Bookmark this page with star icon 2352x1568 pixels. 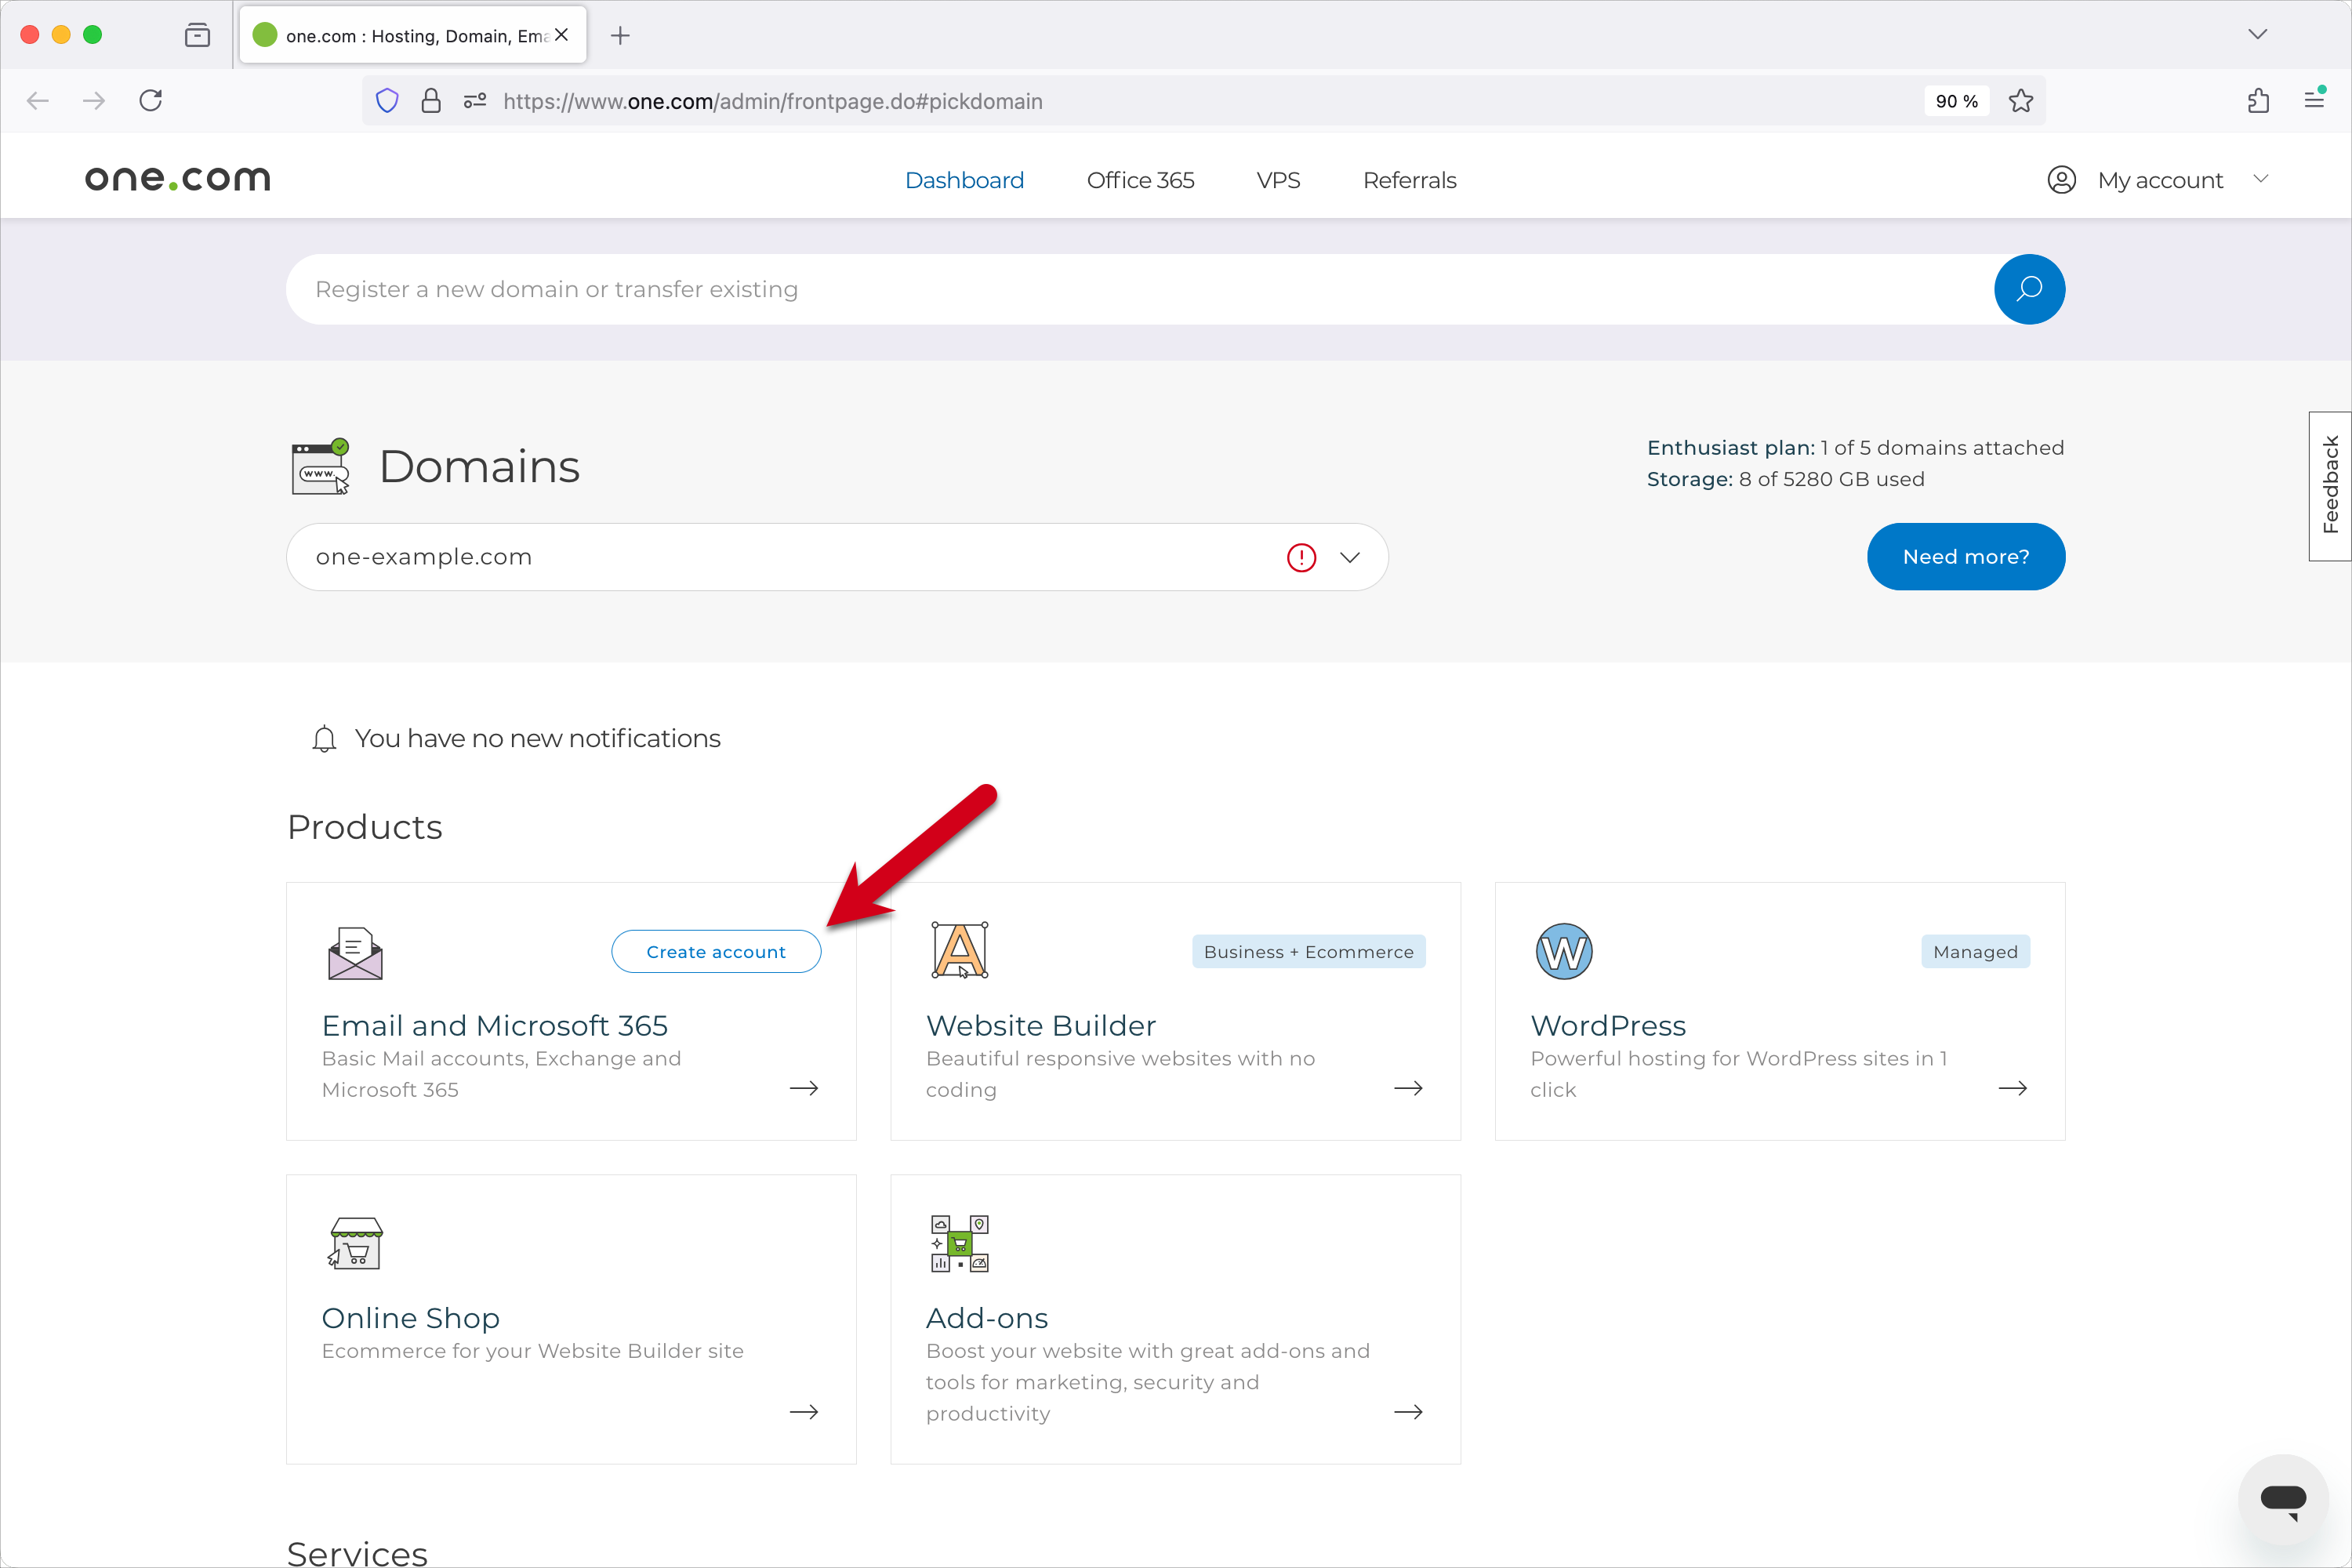tap(2020, 101)
